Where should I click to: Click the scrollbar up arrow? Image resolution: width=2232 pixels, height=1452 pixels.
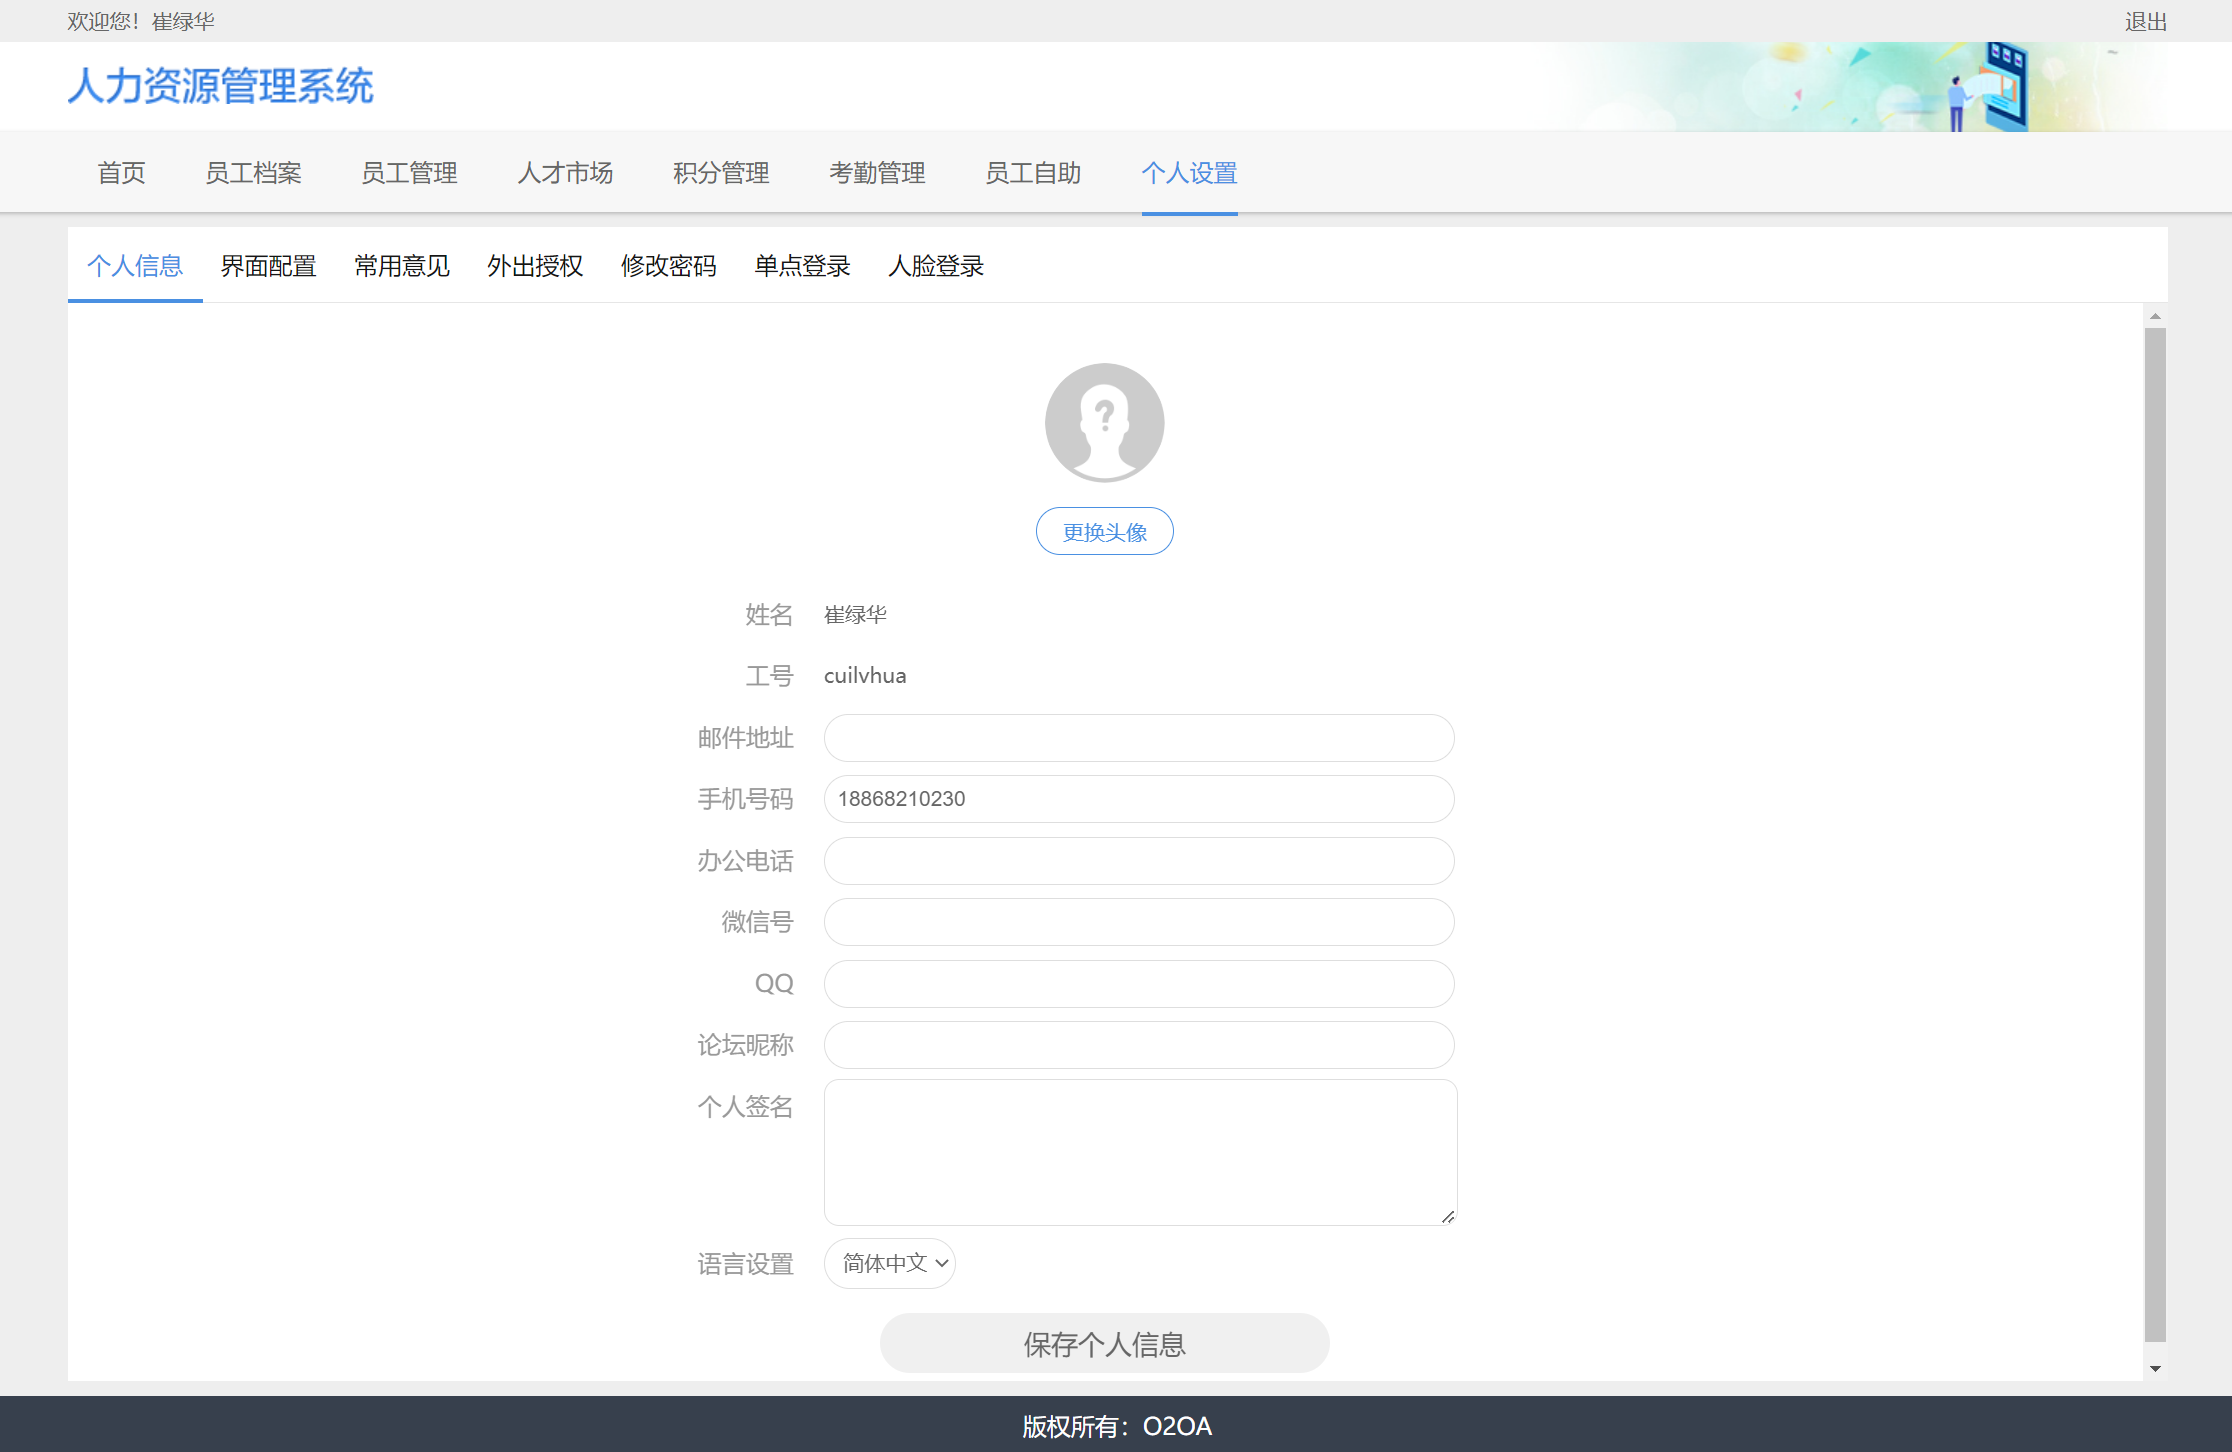pyautogui.click(x=2155, y=316)
